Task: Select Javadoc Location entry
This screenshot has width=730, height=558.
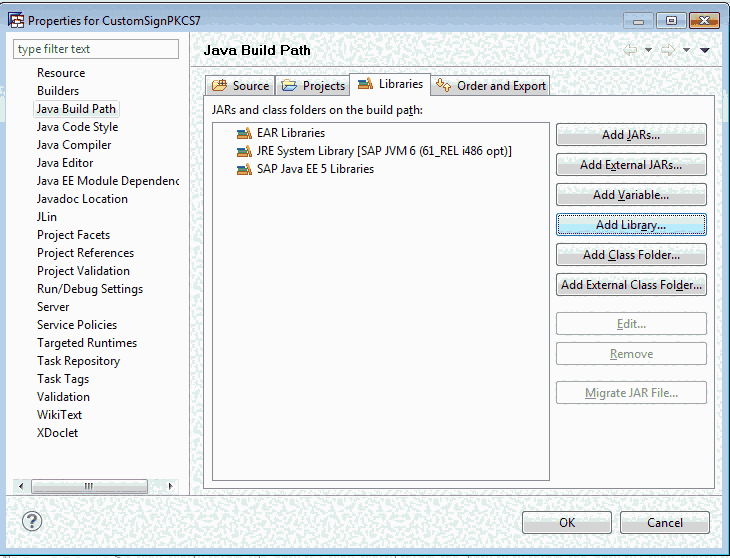Action: 82,199
